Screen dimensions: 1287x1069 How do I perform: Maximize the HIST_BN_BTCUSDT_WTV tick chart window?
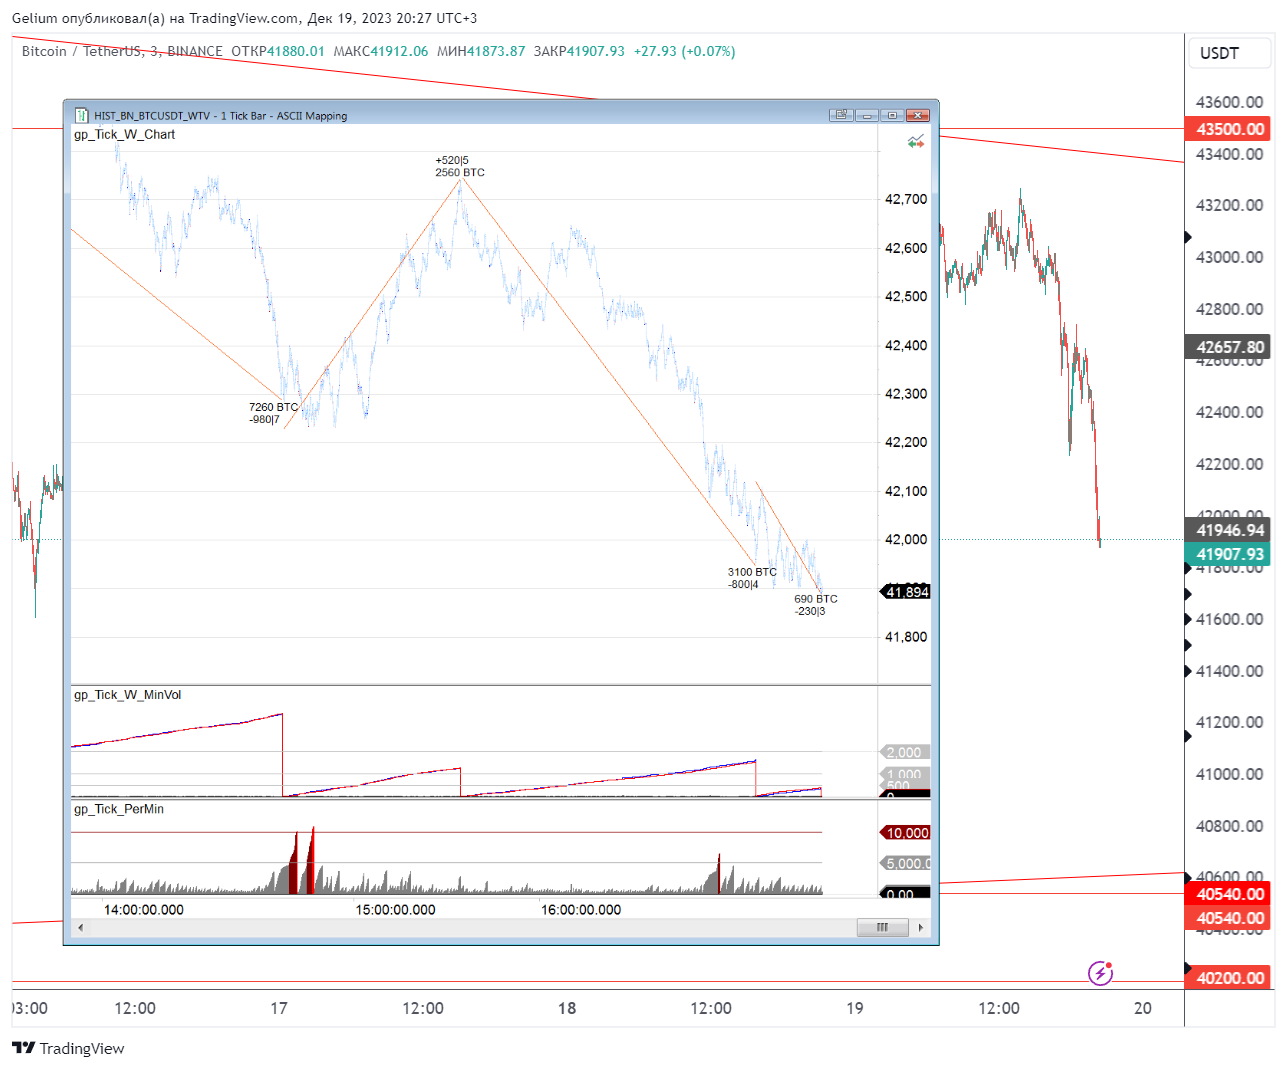tap(892, 115)
